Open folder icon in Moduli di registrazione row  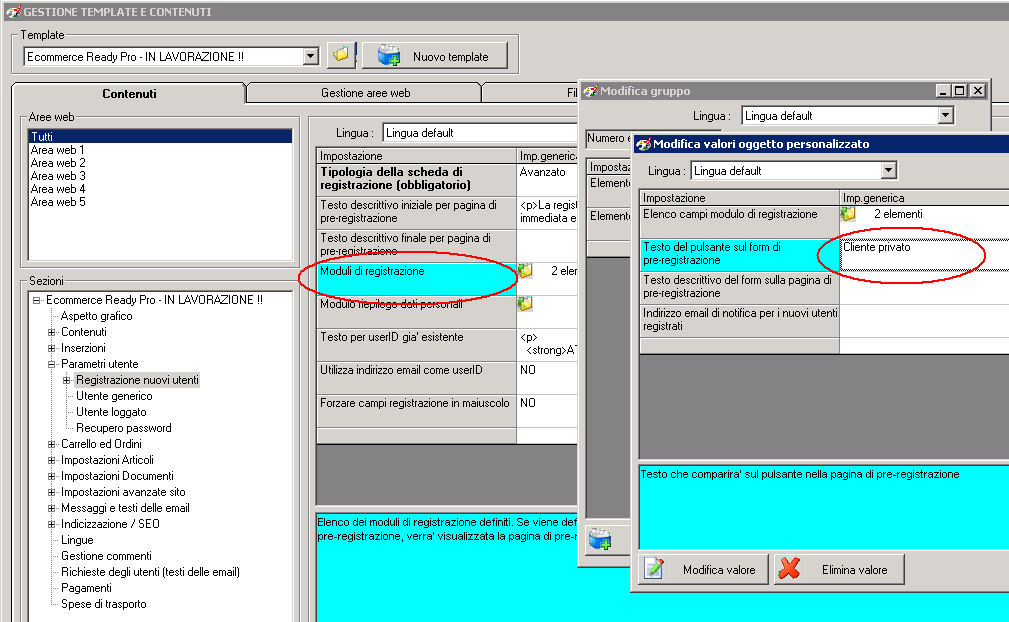525,271
